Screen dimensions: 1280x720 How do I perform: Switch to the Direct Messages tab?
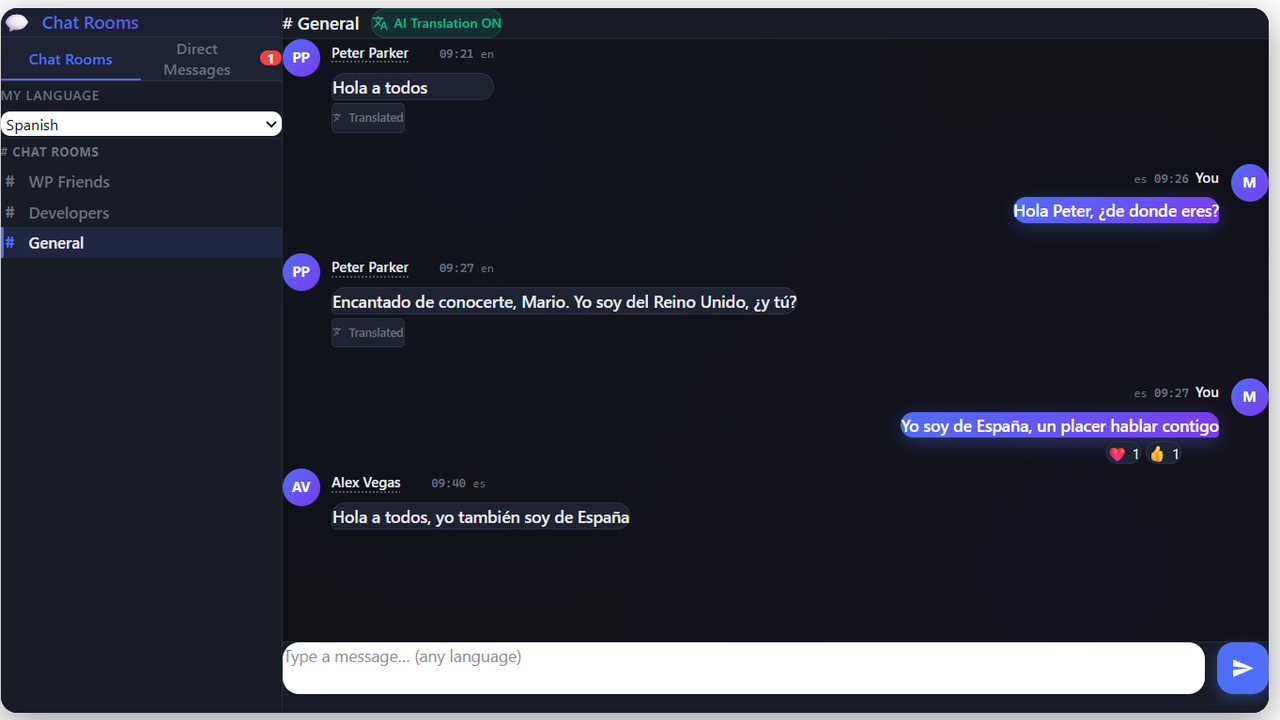197,59
